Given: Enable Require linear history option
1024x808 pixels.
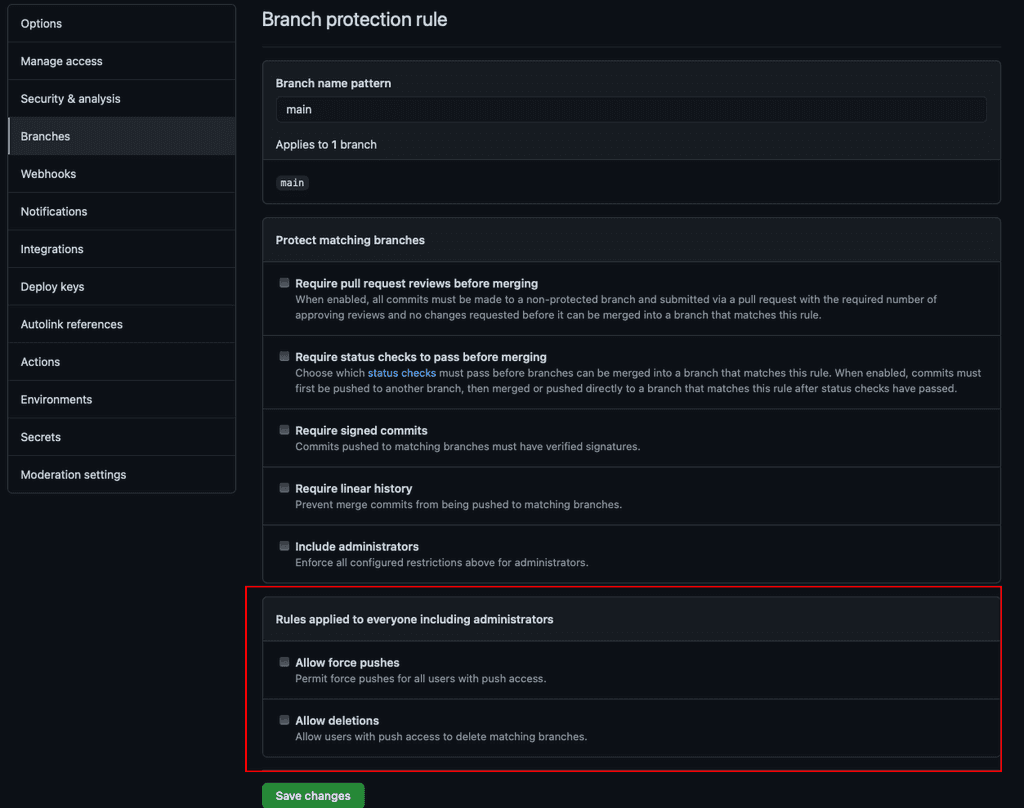Looking at the screenshot, I should (x=285, y=488).
